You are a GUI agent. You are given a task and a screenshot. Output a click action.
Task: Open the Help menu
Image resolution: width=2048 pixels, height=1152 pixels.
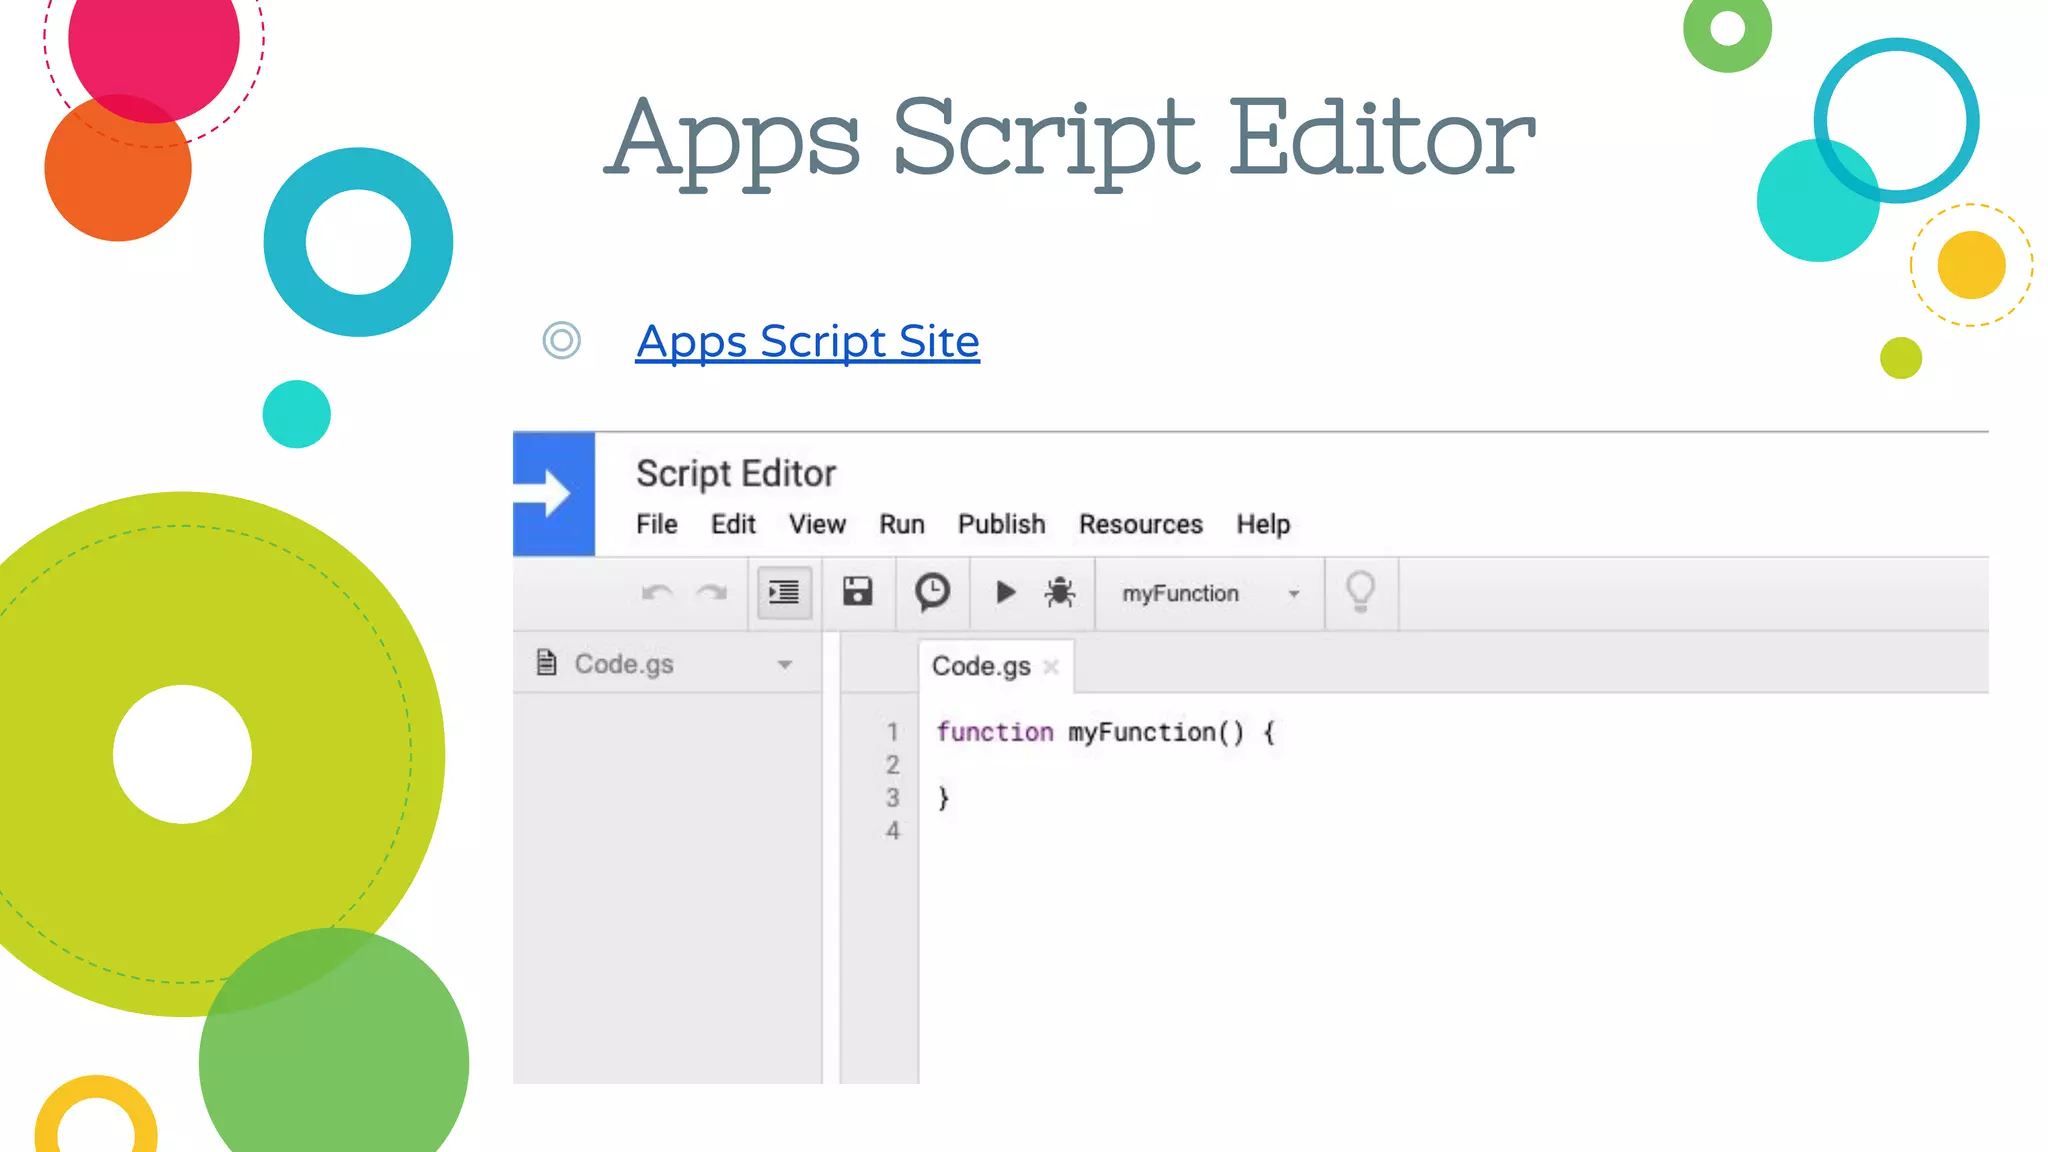click(x=1263, y=524)
